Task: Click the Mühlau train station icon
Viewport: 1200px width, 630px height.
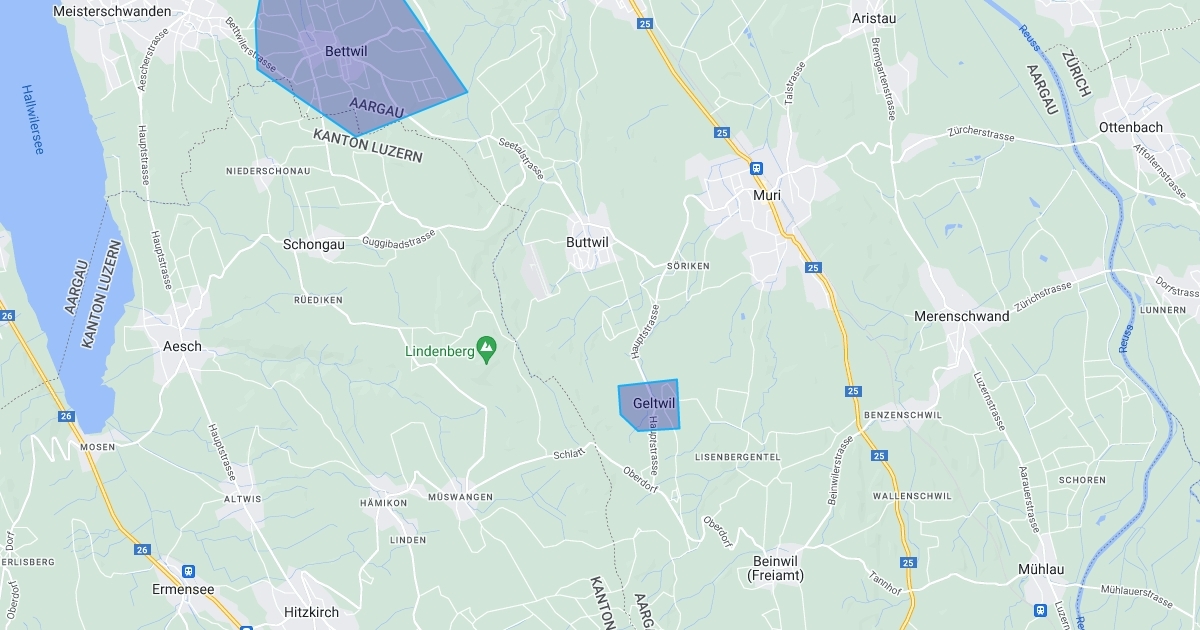Action: click(1040, 609)
